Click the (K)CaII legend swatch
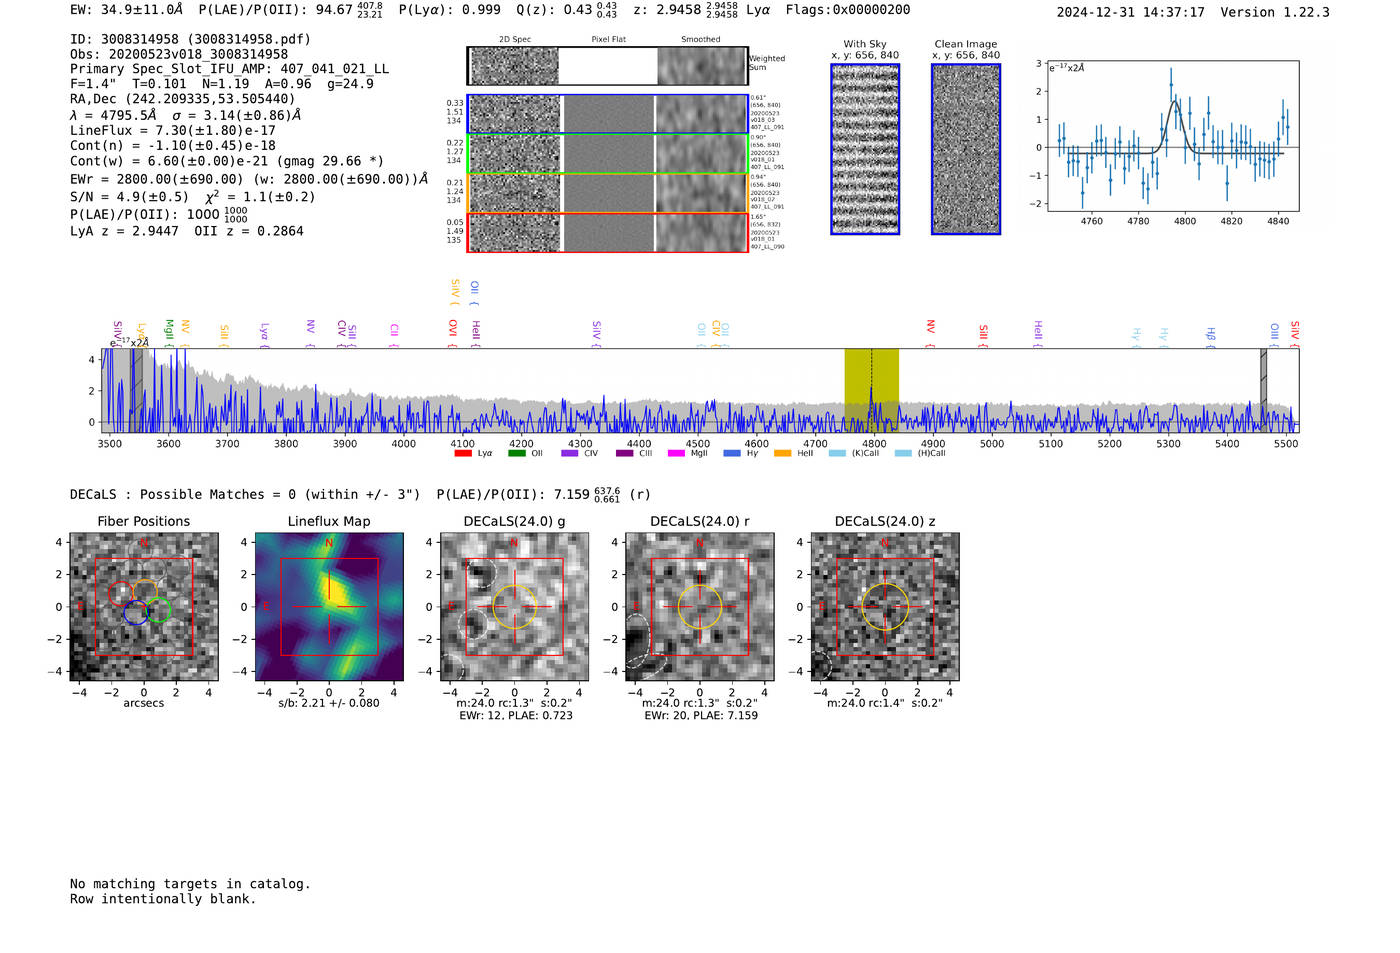 pos(837,453)
